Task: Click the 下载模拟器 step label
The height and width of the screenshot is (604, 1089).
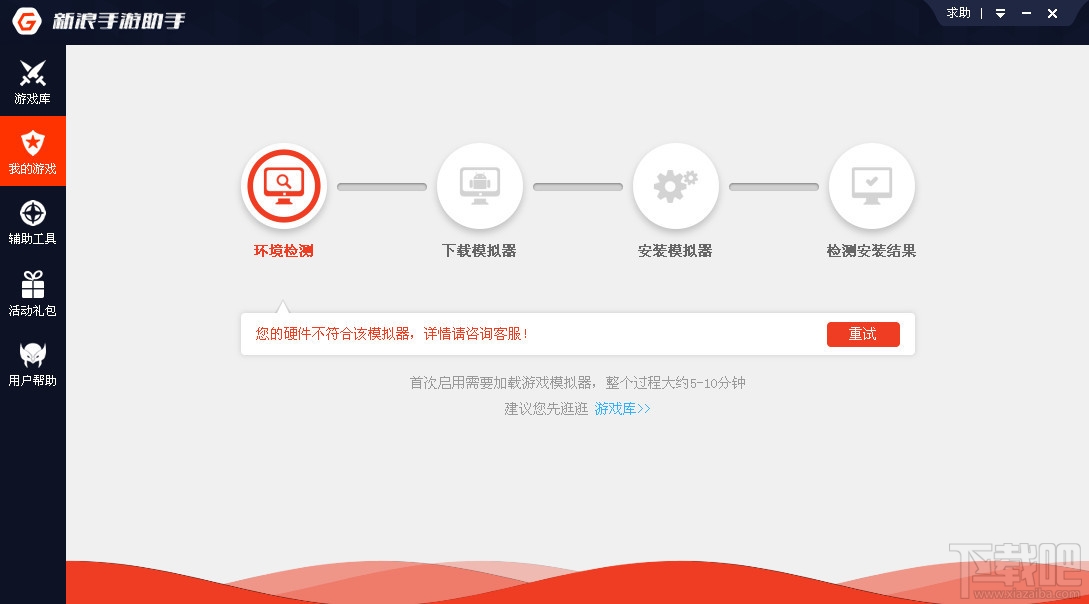Action: (x=479, y=251)
